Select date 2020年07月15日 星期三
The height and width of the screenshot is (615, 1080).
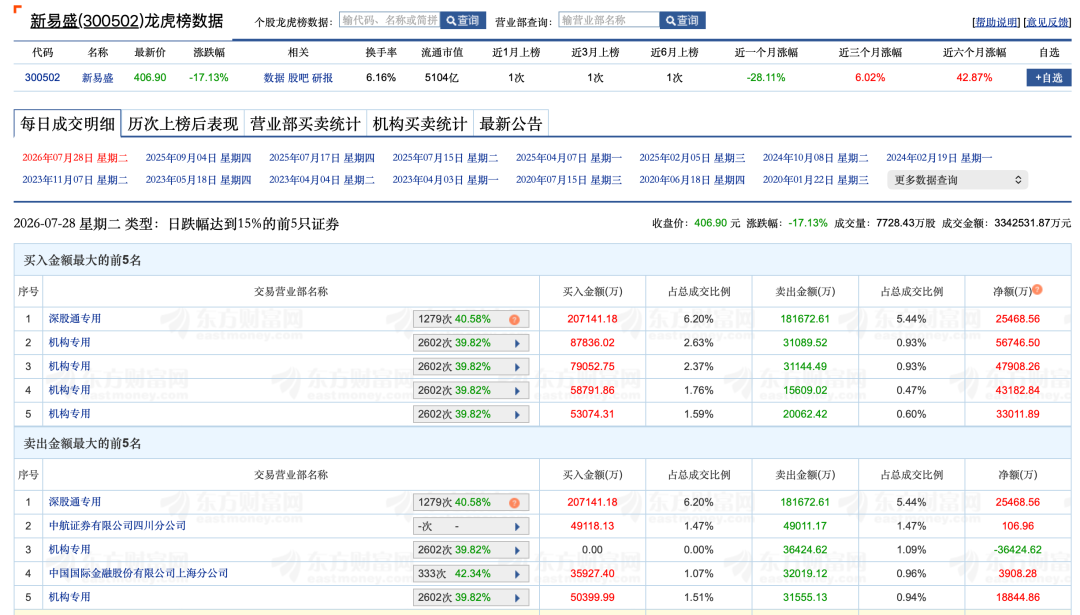pyautogui.click(x=569, y=180)
